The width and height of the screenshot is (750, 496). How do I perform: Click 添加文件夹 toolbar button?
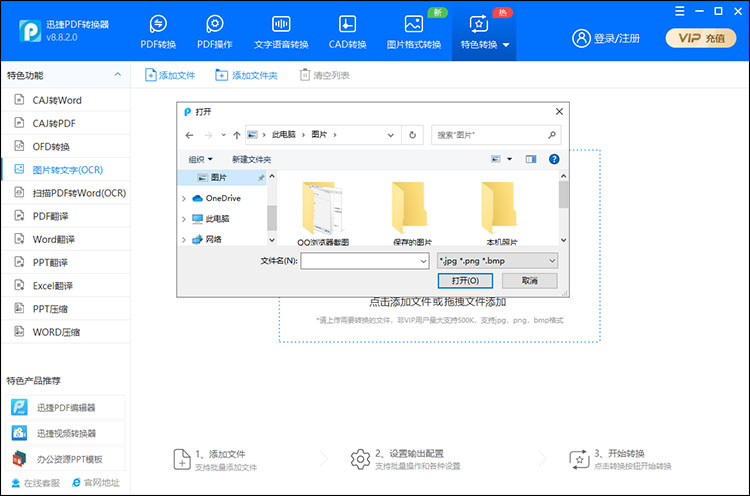point(246,75)
